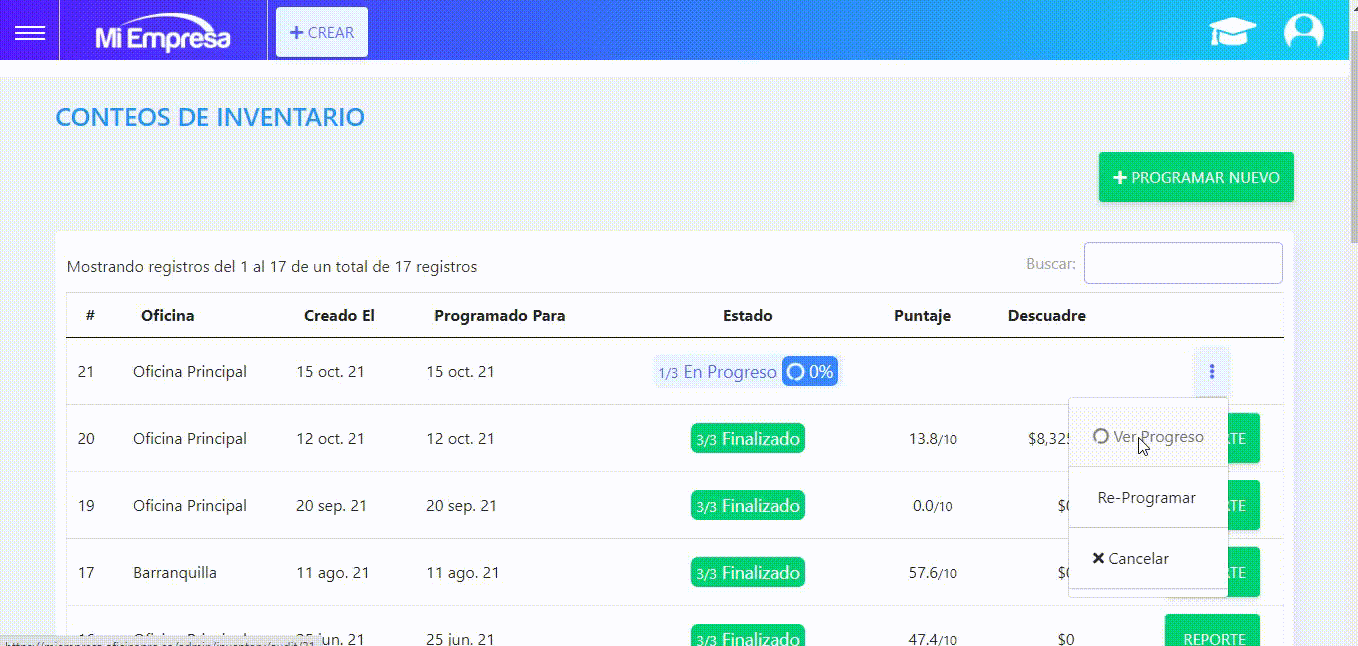Open the graduation cap training icon

[1232, 32]
